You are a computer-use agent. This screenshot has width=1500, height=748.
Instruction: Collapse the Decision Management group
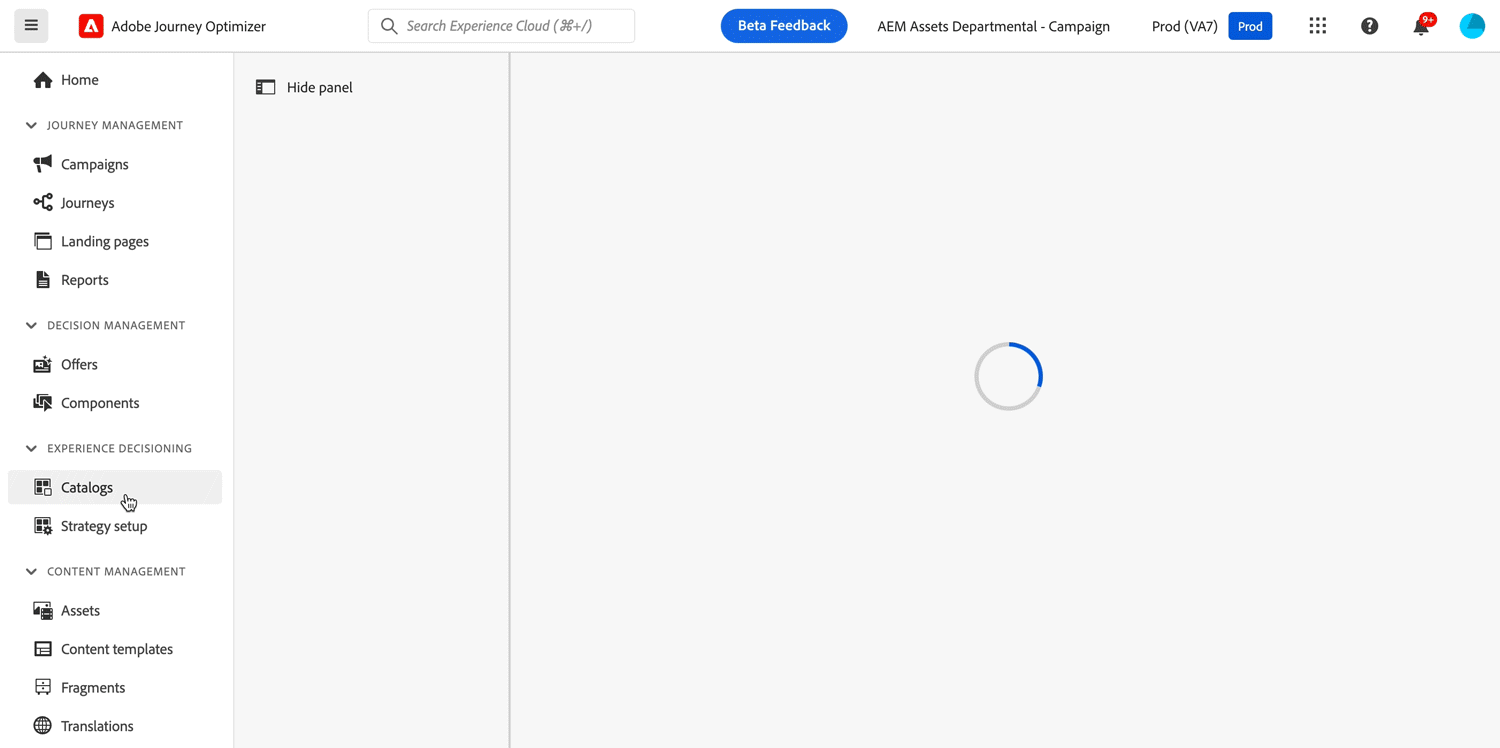click(x=30, y=325)
